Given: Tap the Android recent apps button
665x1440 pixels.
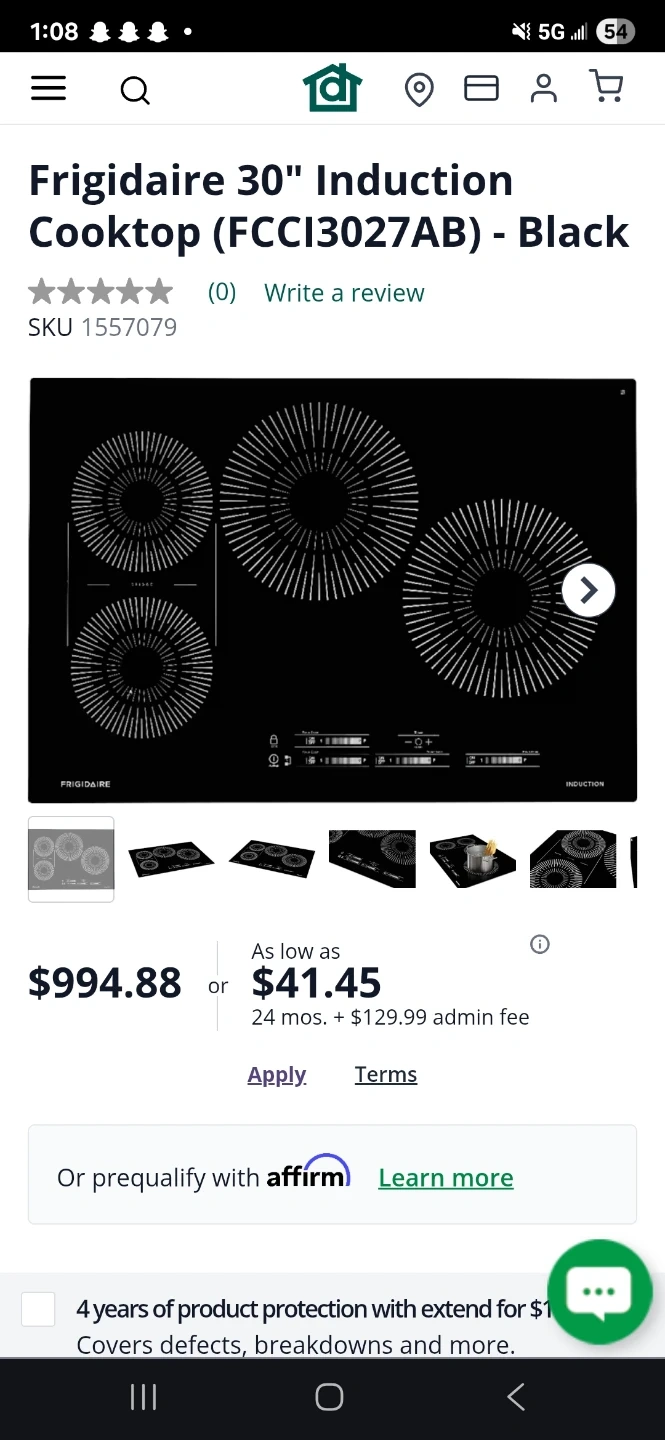Looking at the screenshot, I should tap(144, 1397).
